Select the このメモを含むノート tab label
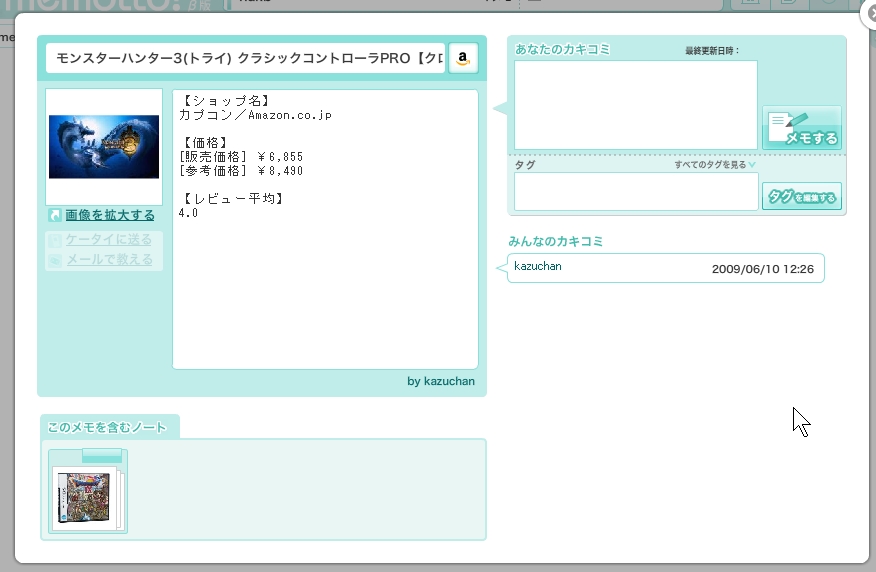Viewport: 876px width, 572px height. [x=107, y=427]
